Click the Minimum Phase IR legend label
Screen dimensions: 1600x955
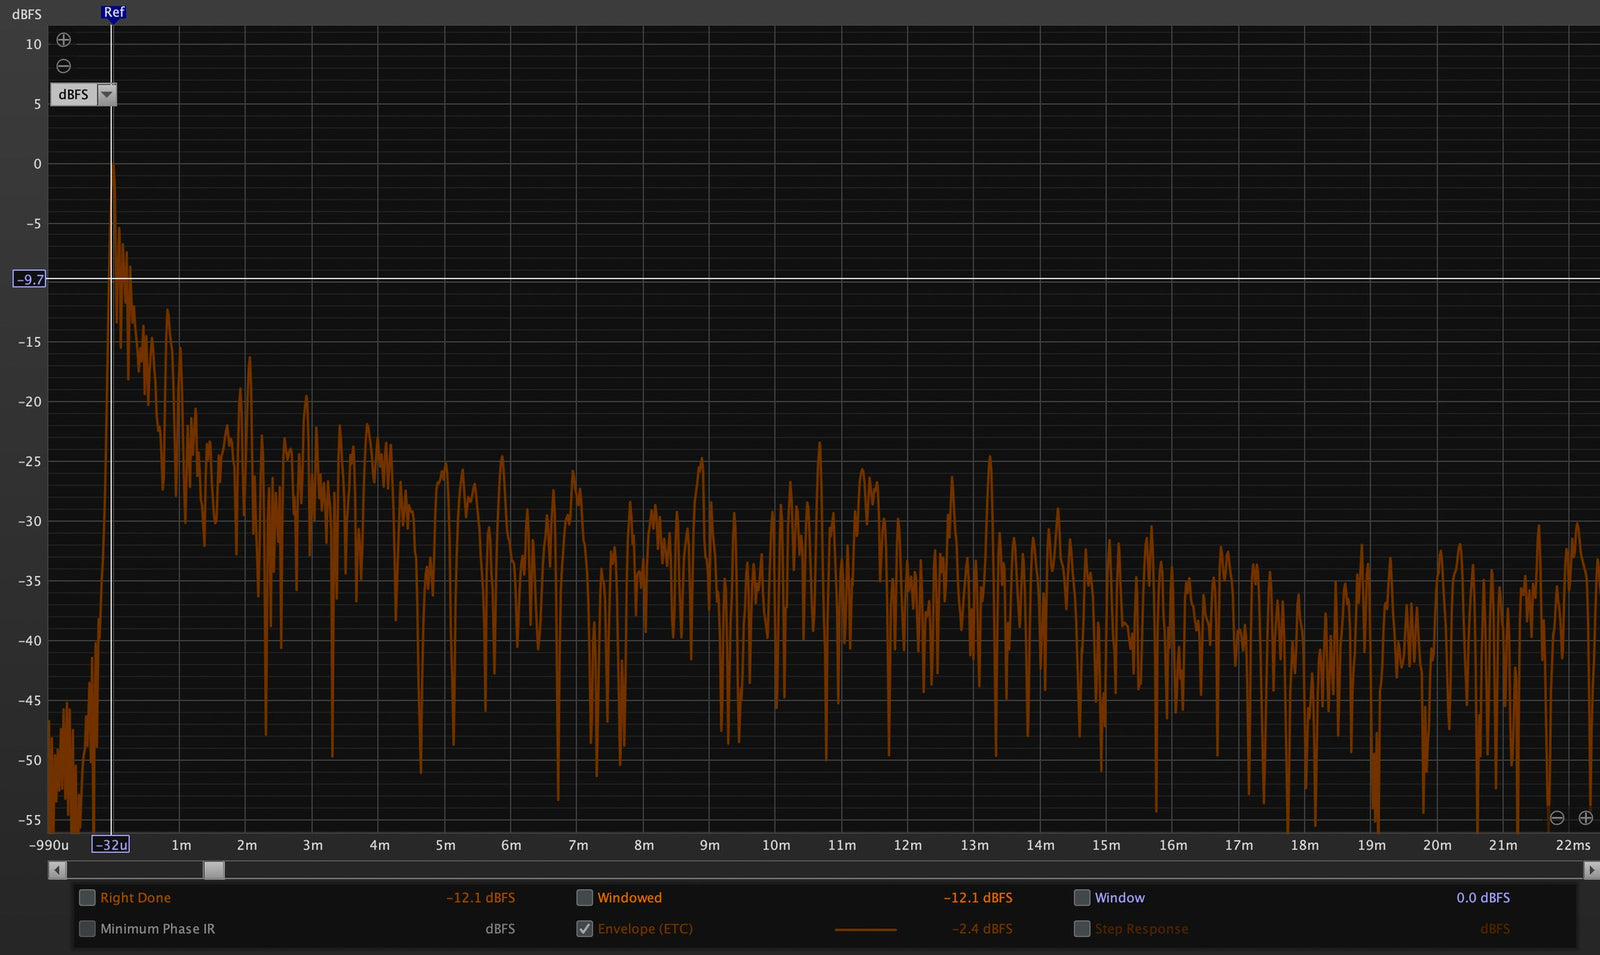[x=157, y=929]
